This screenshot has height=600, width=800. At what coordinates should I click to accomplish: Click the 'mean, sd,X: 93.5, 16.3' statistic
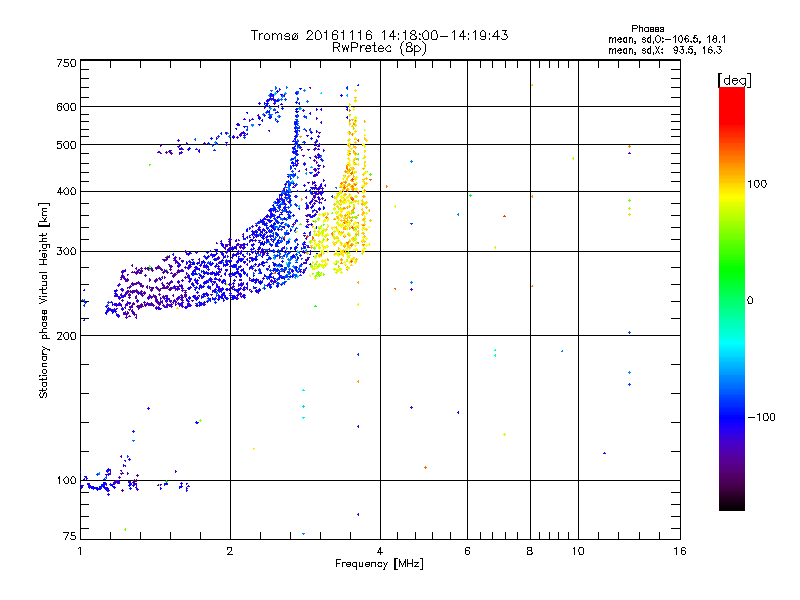[665, 50]
